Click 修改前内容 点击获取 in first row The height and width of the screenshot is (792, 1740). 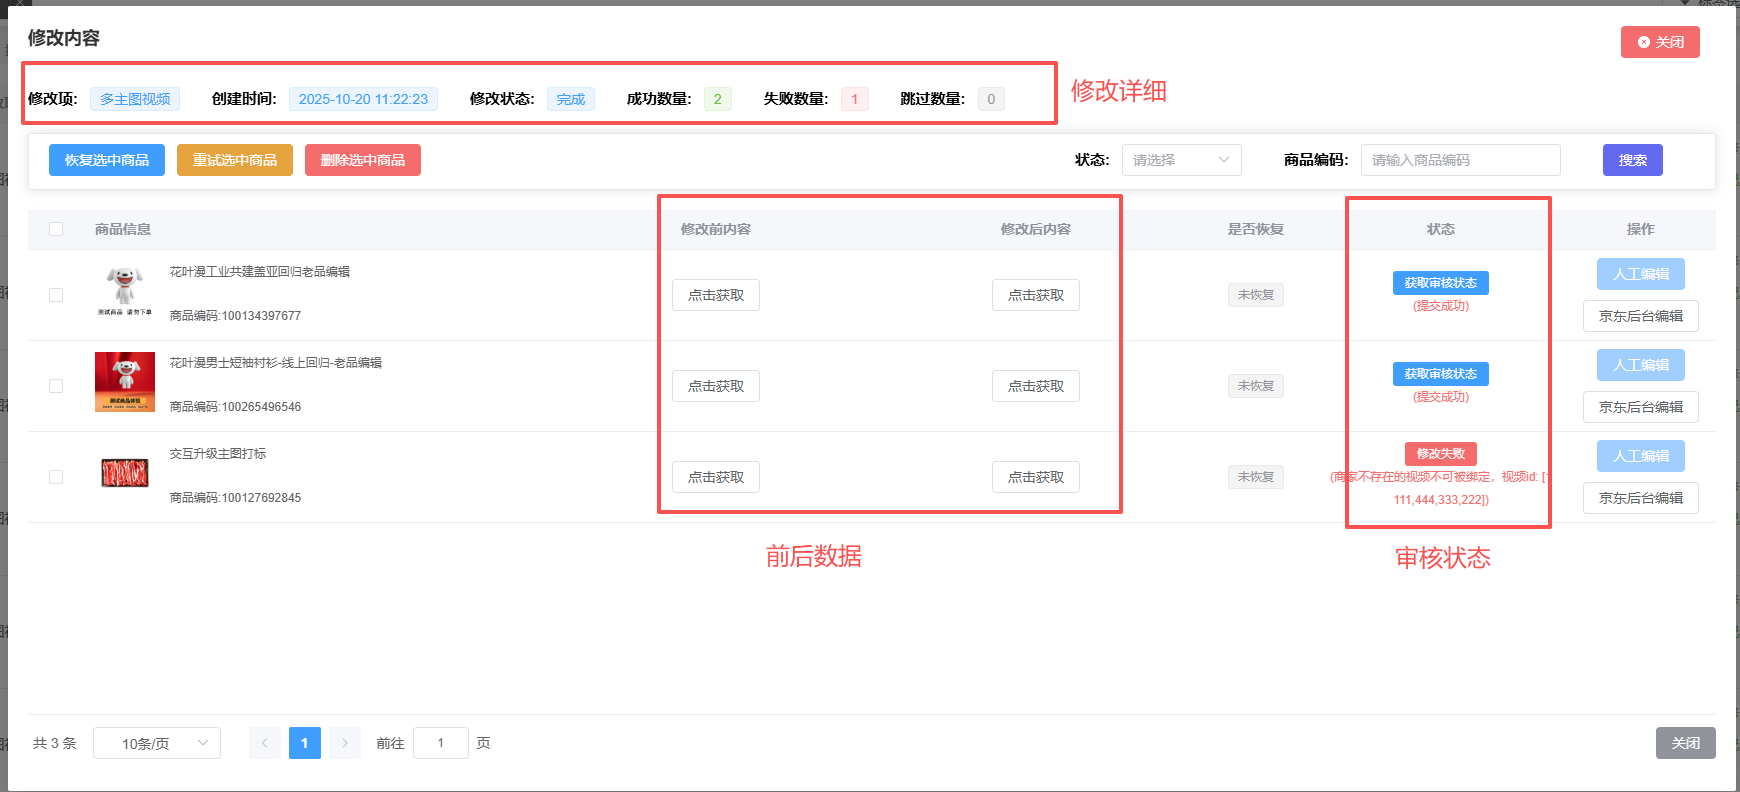pyautogui.click(x=716, y=295)
